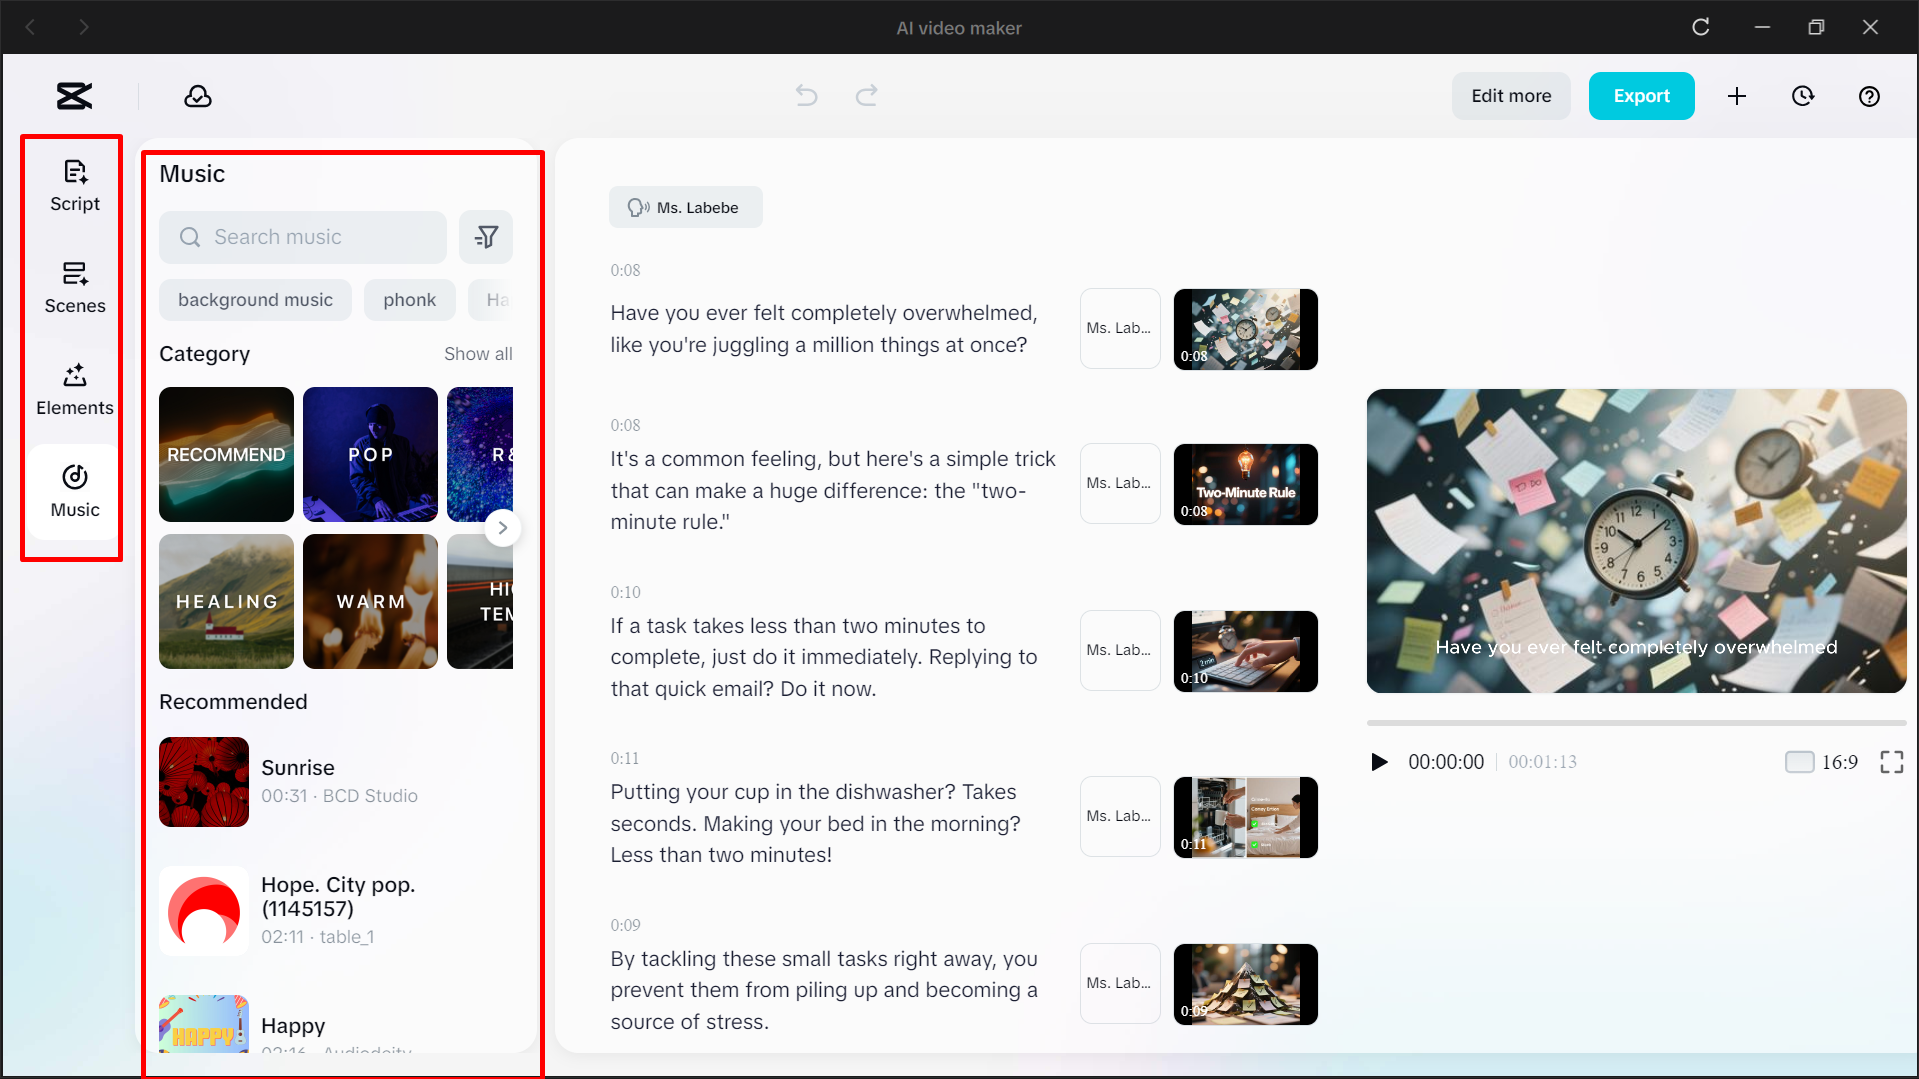This screenshot has height=1079, width=1919.
Task: Select the Script panel in the sidebar
Action: [x=74, y=185]
